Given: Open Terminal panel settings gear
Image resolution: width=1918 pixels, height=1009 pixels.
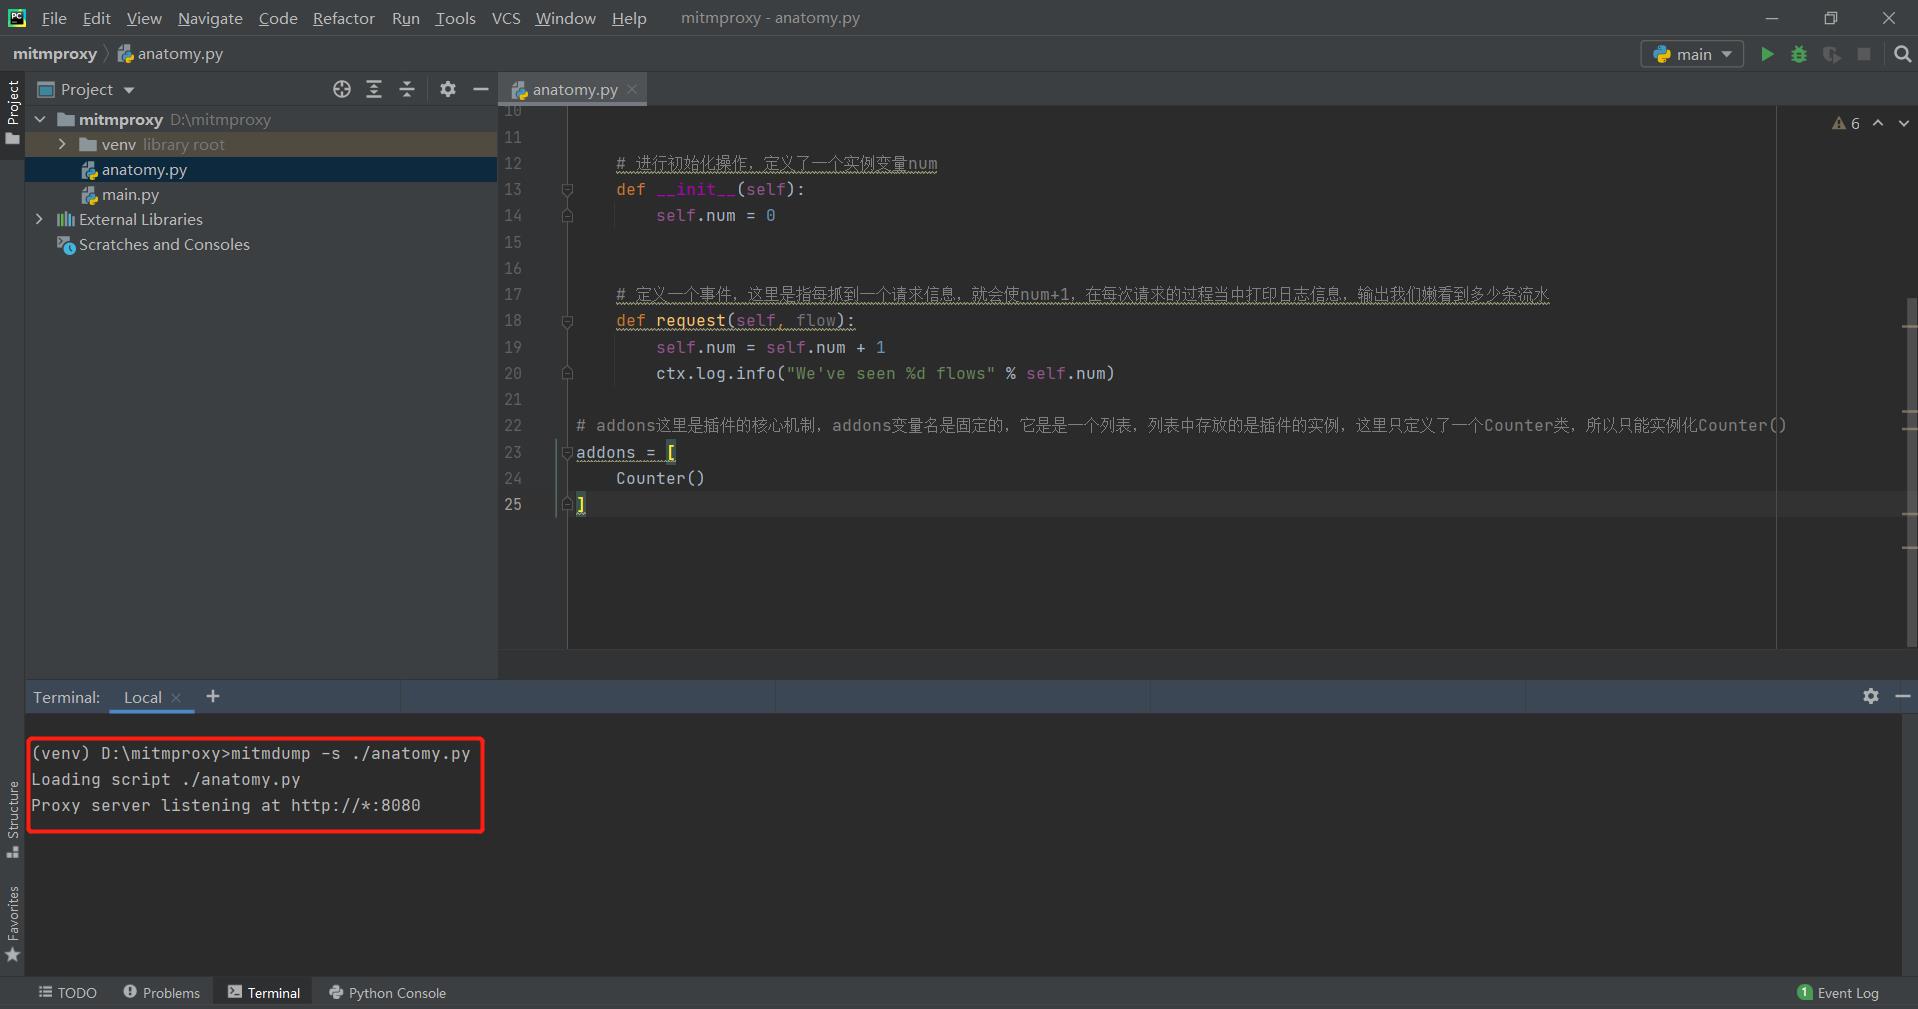Looking at the screenshot, I should [1871, 696].
